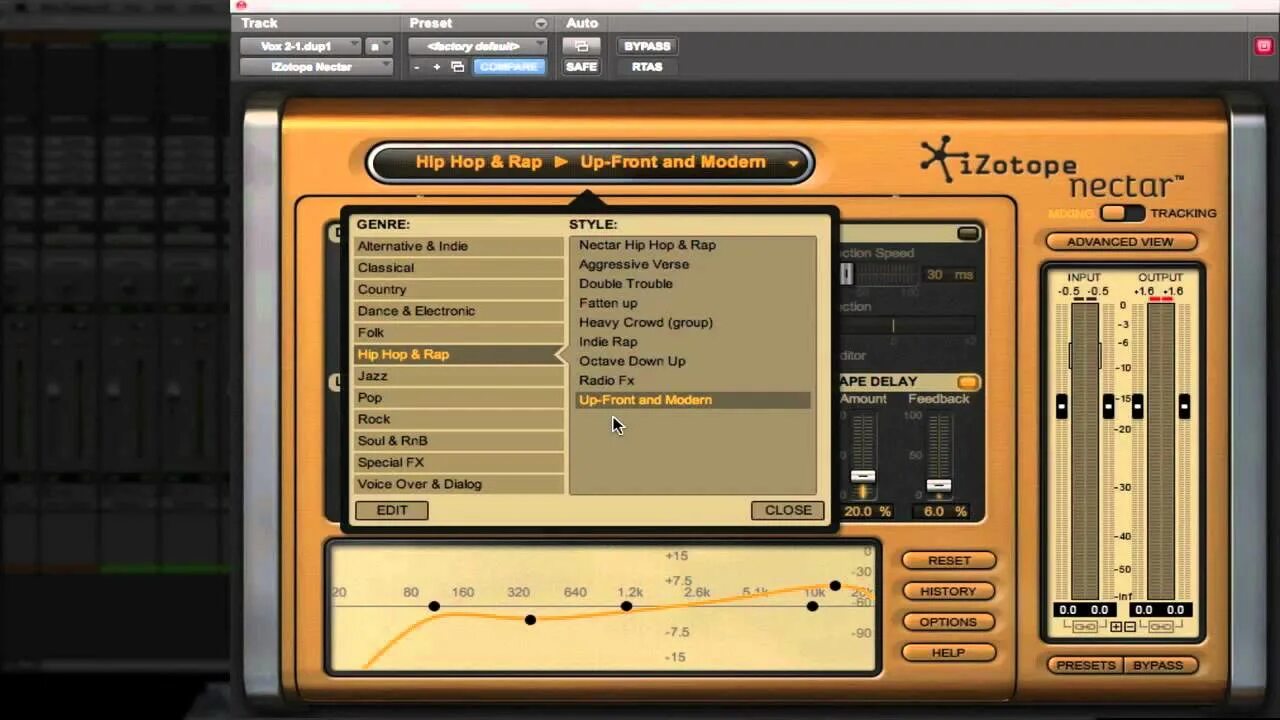Select the Alternative & Indie genre

click(x=459, y=246)
